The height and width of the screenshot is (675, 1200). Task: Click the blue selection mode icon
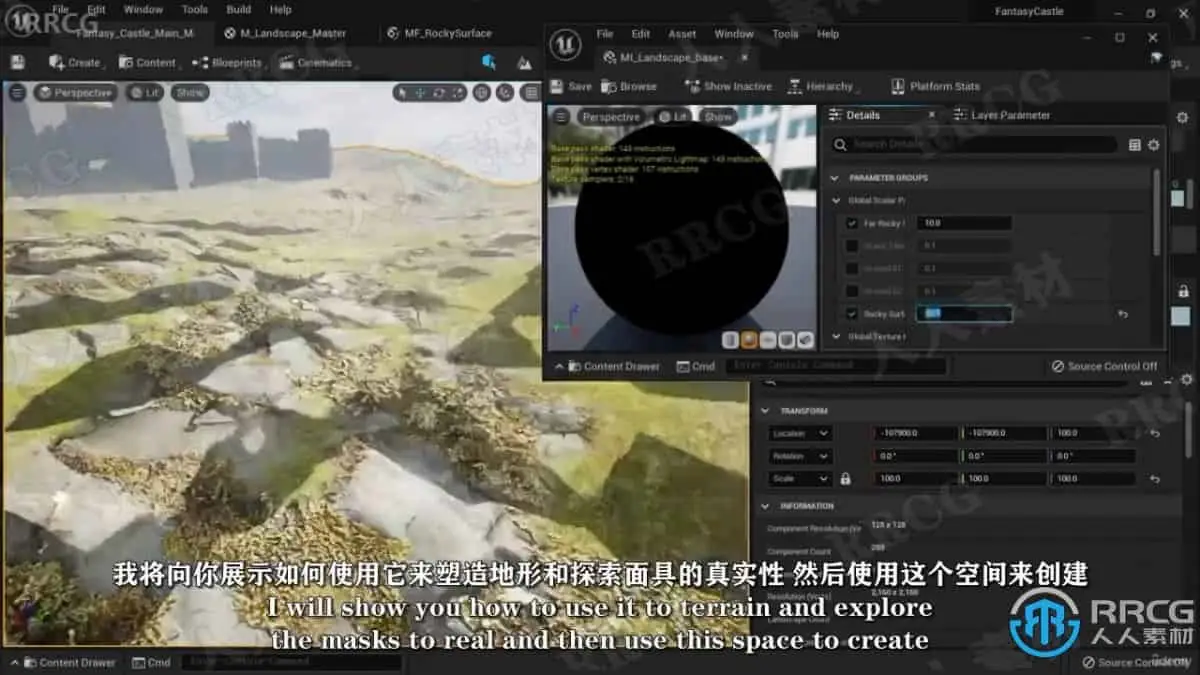tap(489, 62)
